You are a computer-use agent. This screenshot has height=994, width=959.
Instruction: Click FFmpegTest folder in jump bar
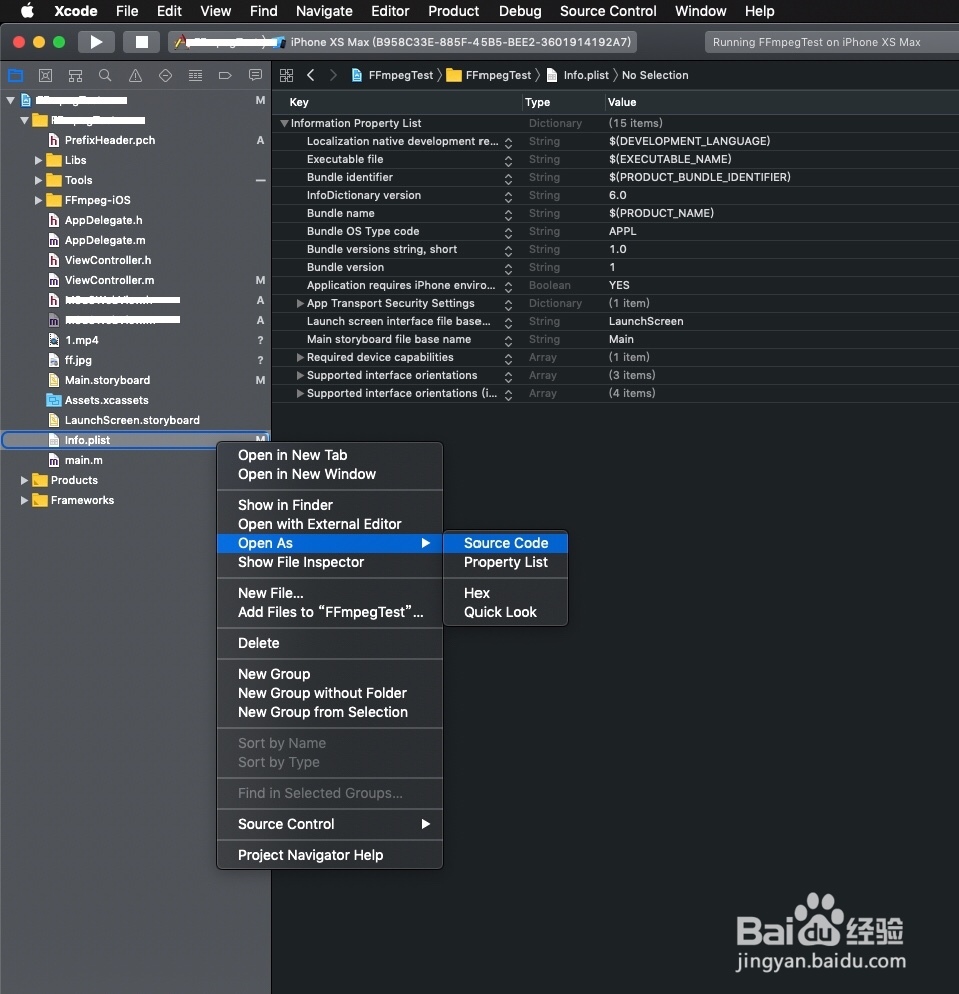coord(489,75)
